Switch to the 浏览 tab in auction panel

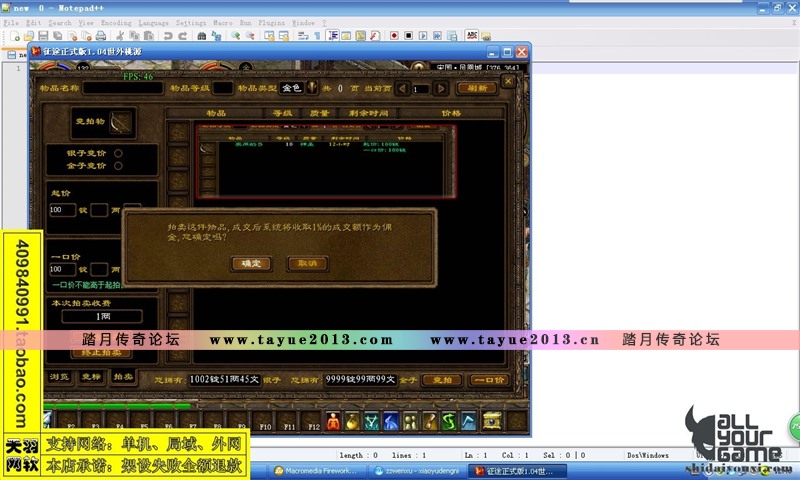point(59,377)
